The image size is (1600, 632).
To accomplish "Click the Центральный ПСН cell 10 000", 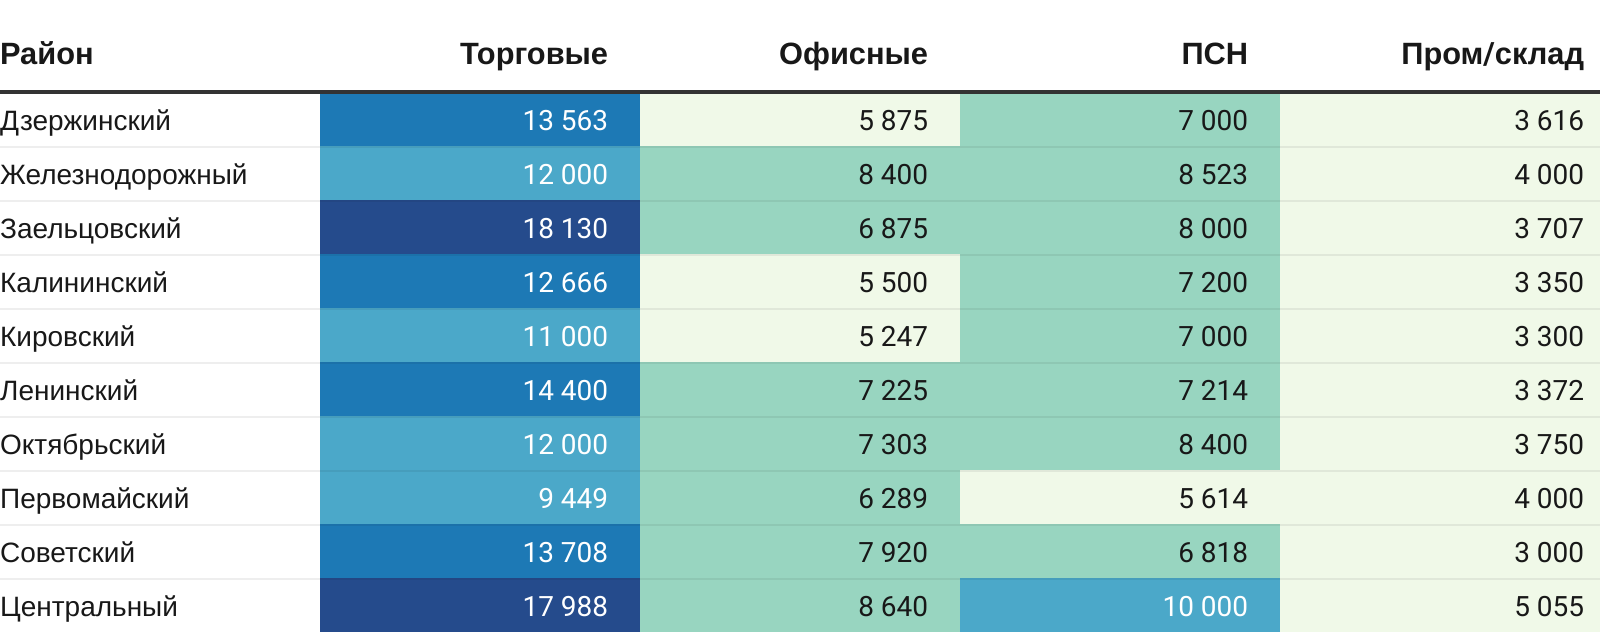I will [x=1205, y=607].
